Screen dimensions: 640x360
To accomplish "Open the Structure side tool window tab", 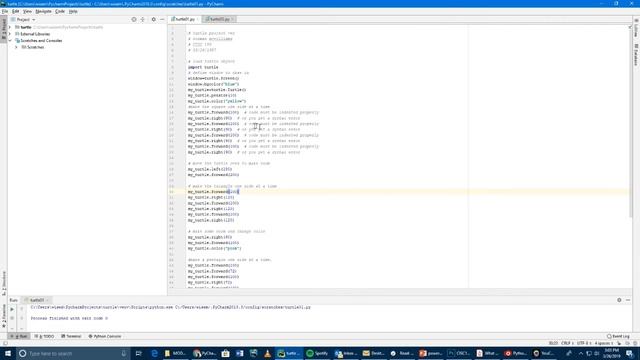I will [x=4, y=283].
